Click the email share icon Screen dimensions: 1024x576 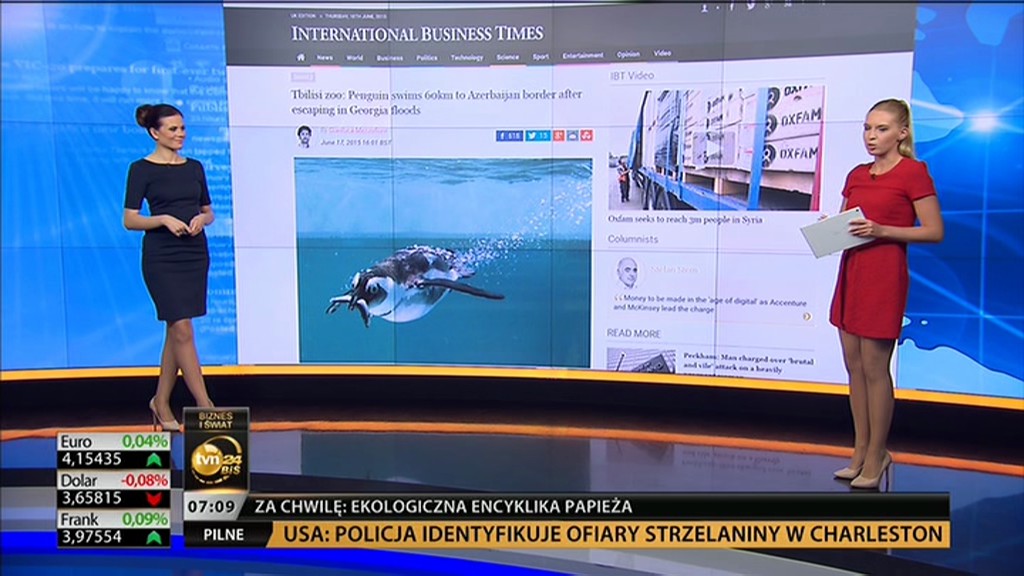pos(573,135)
